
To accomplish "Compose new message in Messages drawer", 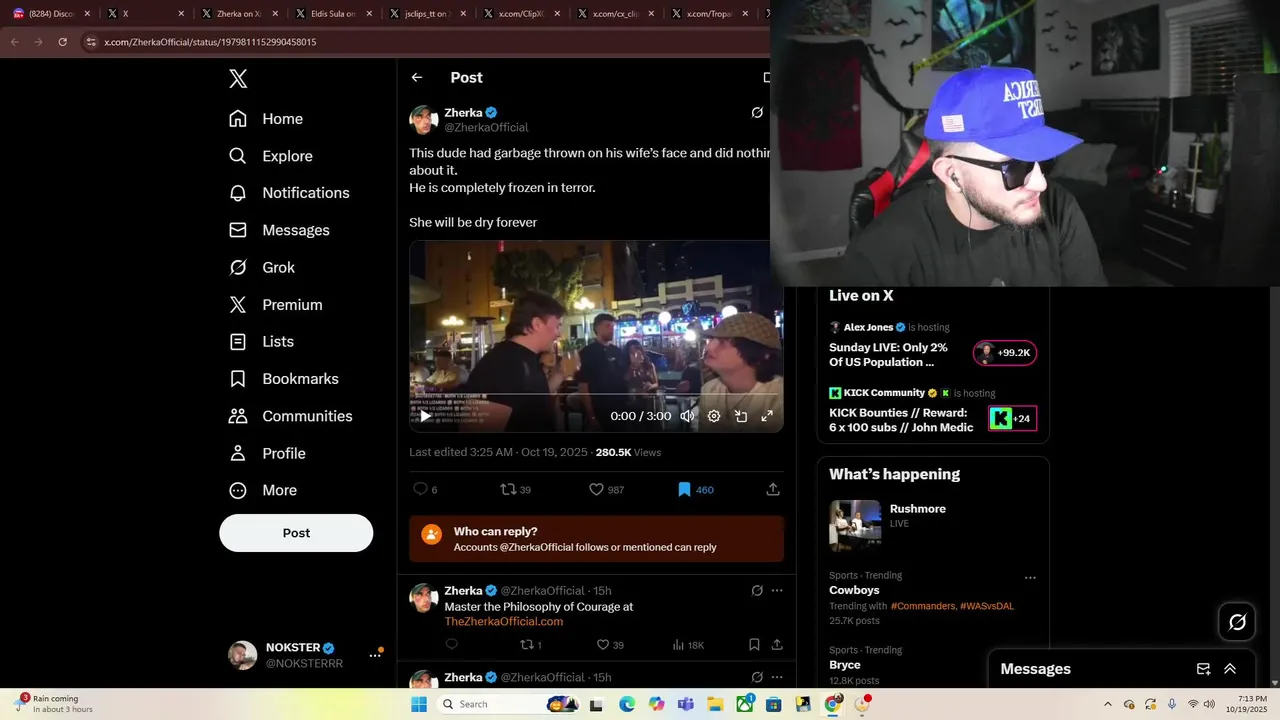I will tap(1204, 669).
